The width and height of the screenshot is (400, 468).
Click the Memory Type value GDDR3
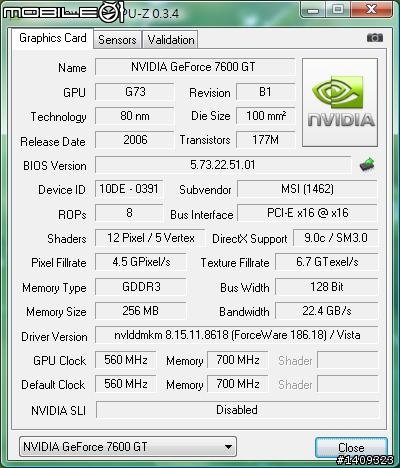pyautogui.click(x=141, y=287)
